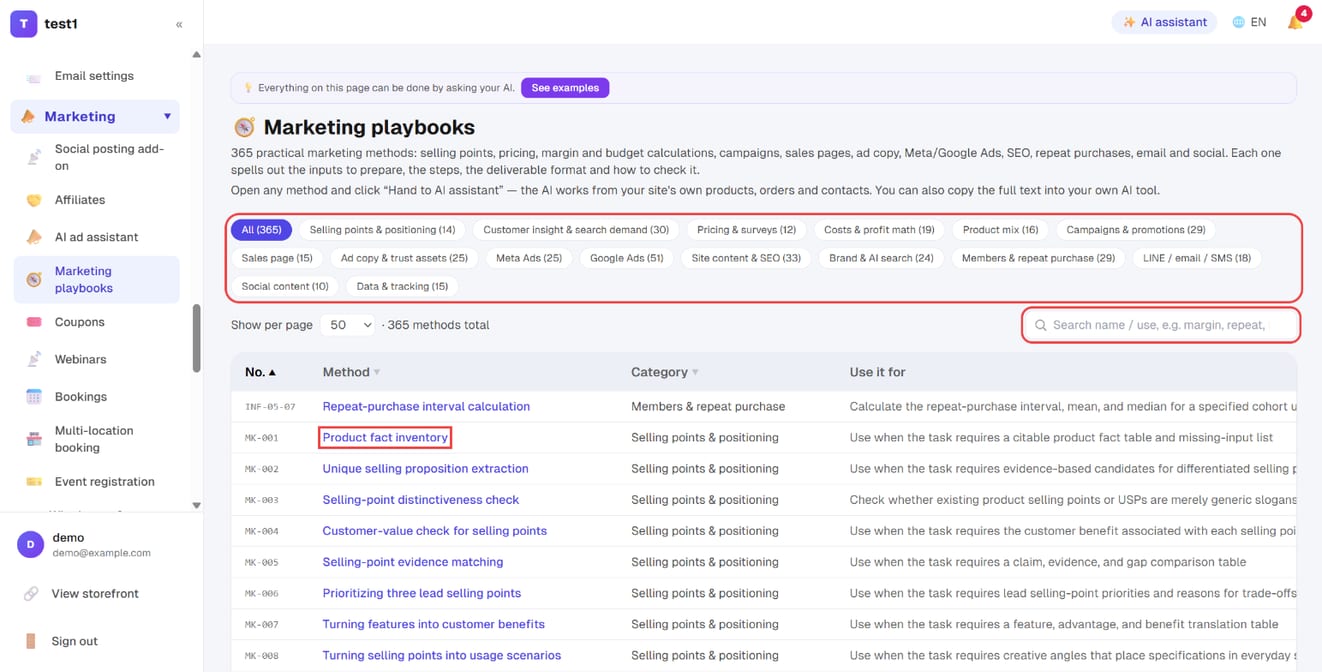Click the search name / use field

tap(1160, 325)
